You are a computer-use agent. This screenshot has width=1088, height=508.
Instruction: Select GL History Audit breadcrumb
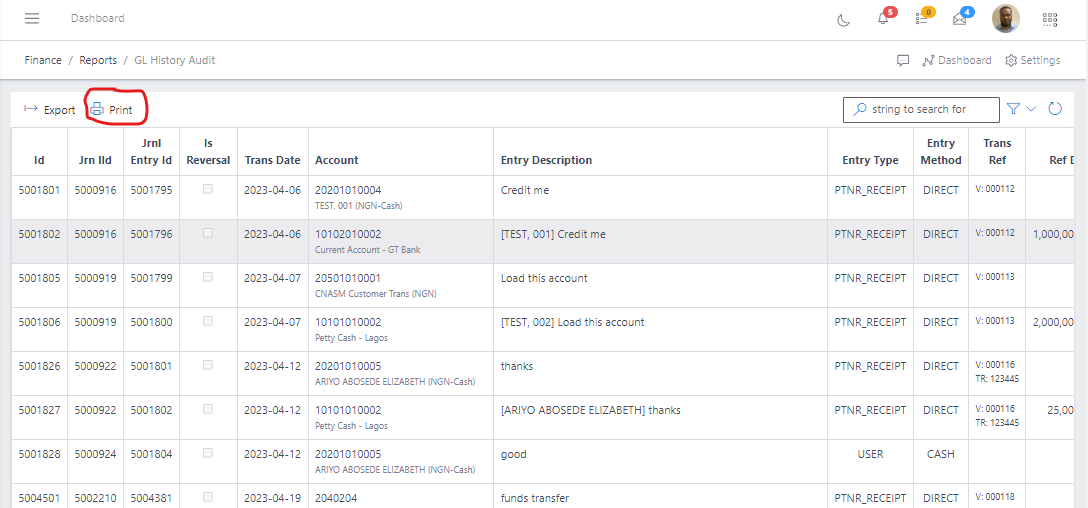click(174, 60)
